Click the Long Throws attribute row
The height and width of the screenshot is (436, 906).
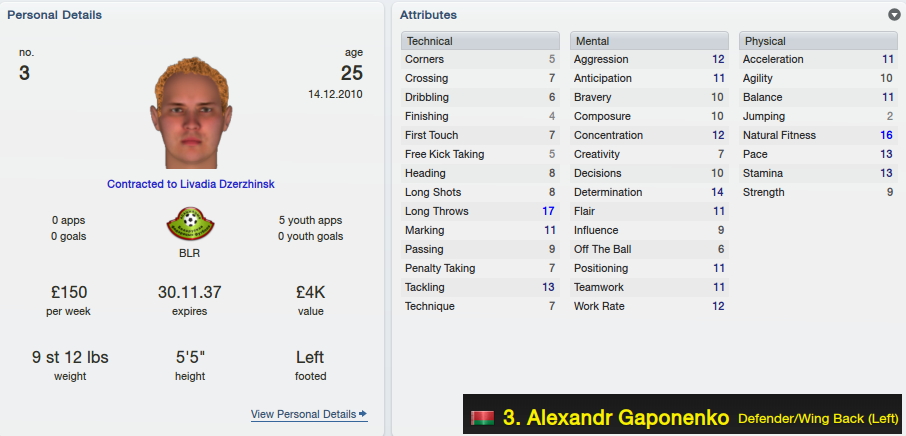(x=480, y=211)
